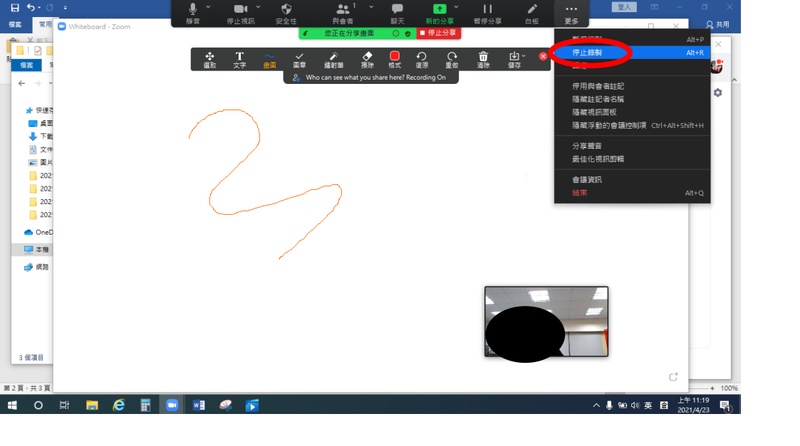
Task: Click the settings gear behind the menu
Action: coord(717,92)
